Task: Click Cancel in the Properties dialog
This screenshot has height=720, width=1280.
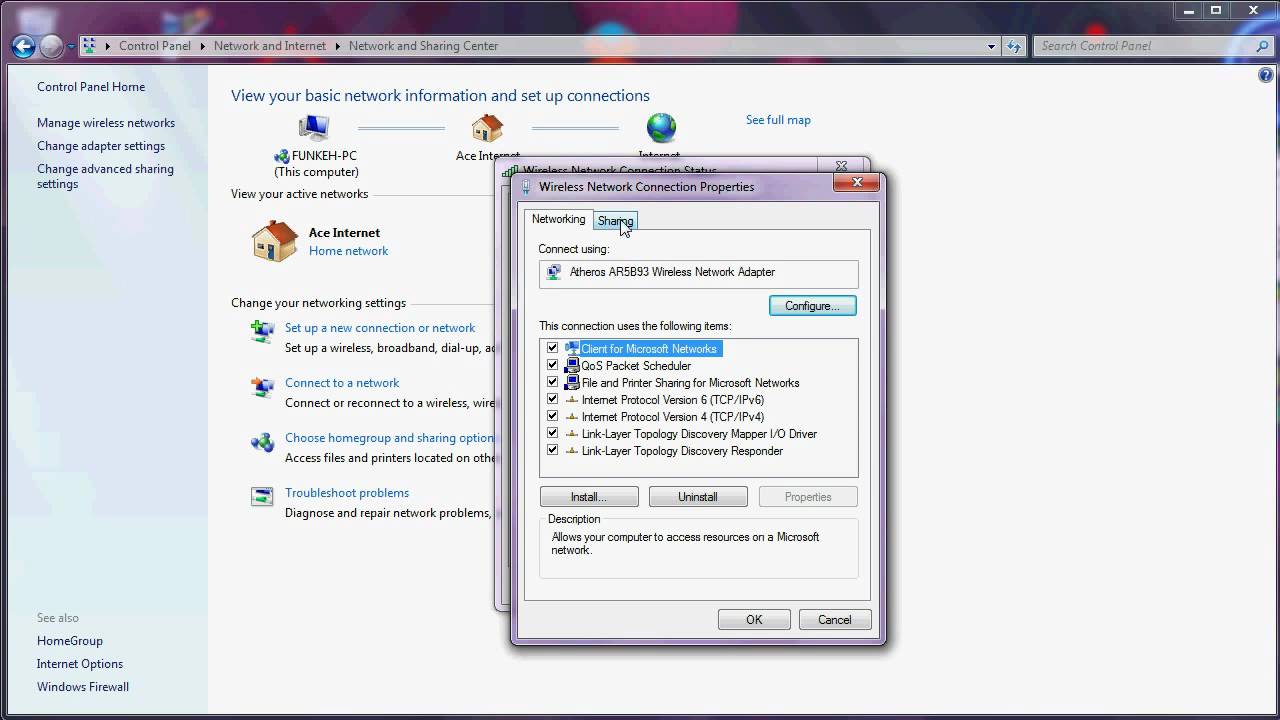Action: coord(835,620)
